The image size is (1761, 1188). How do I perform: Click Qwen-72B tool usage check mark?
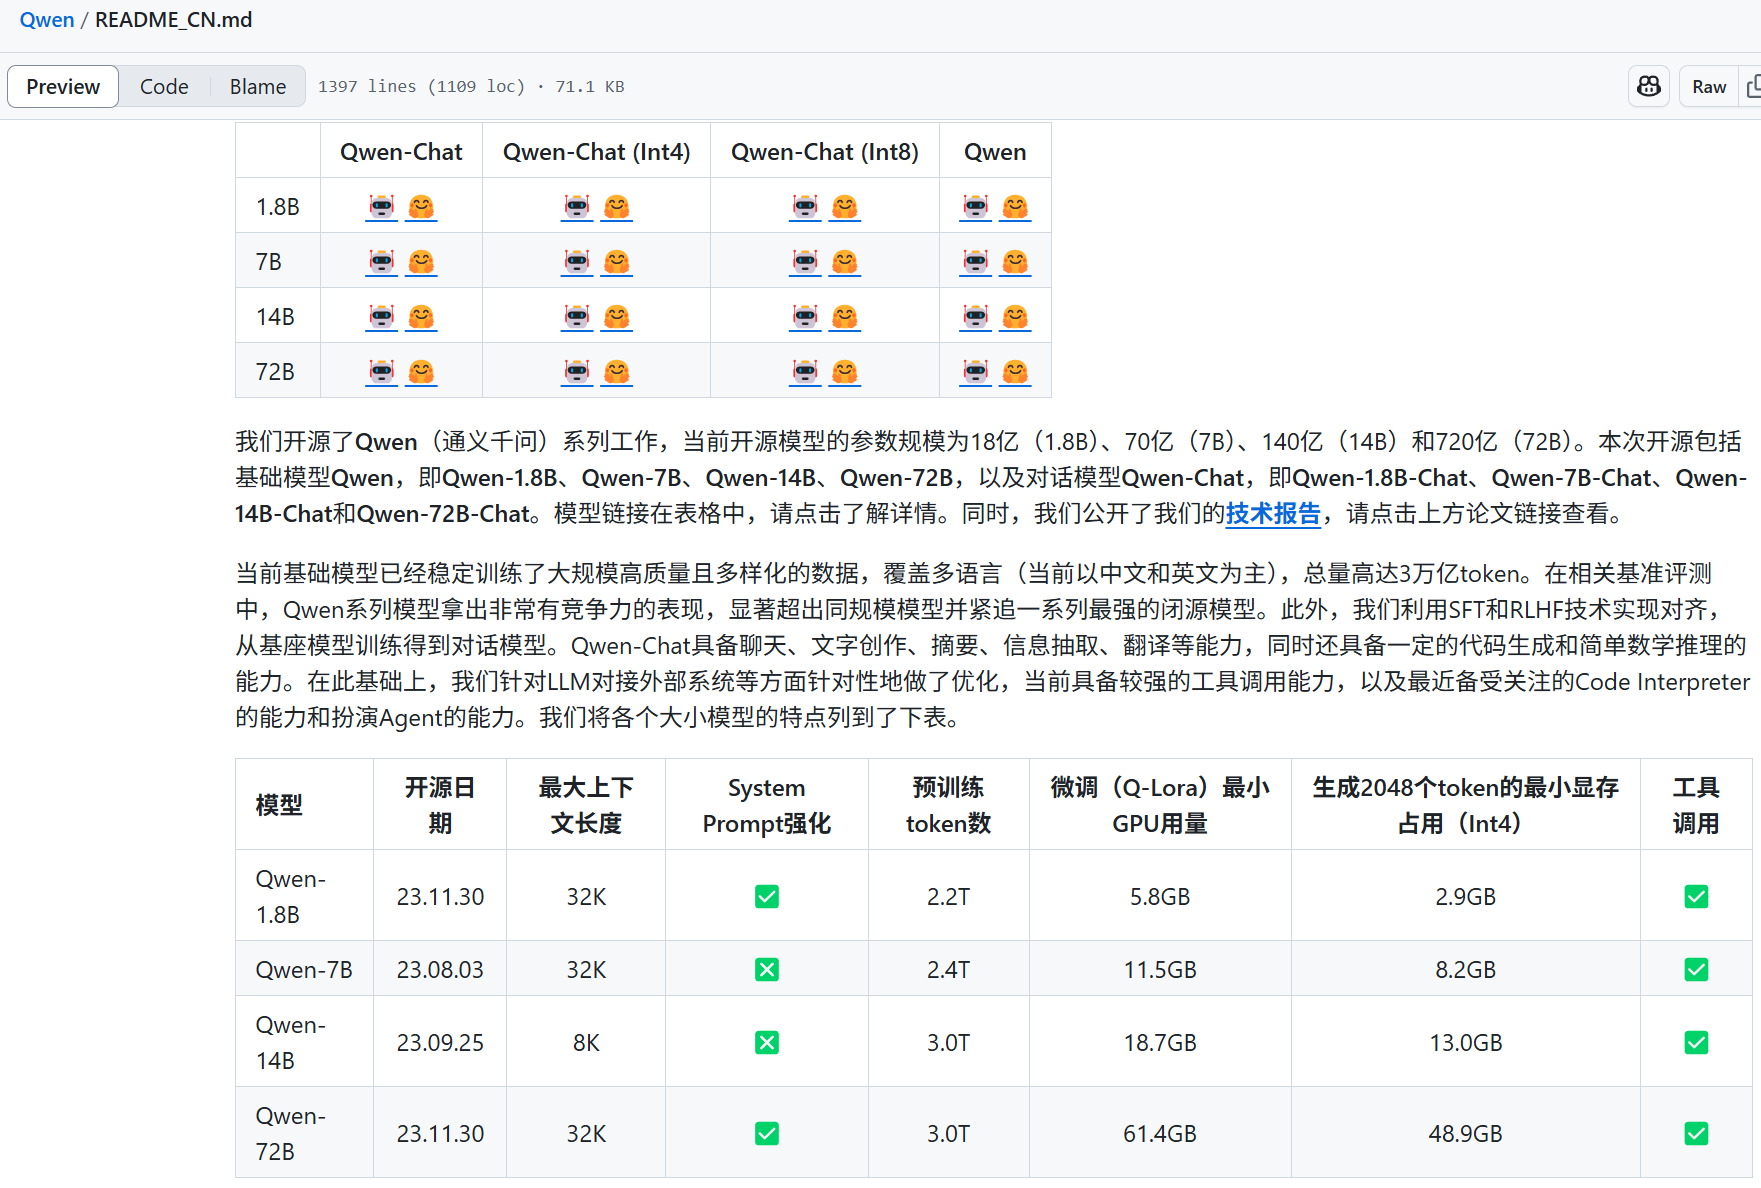(1696, 1134)
